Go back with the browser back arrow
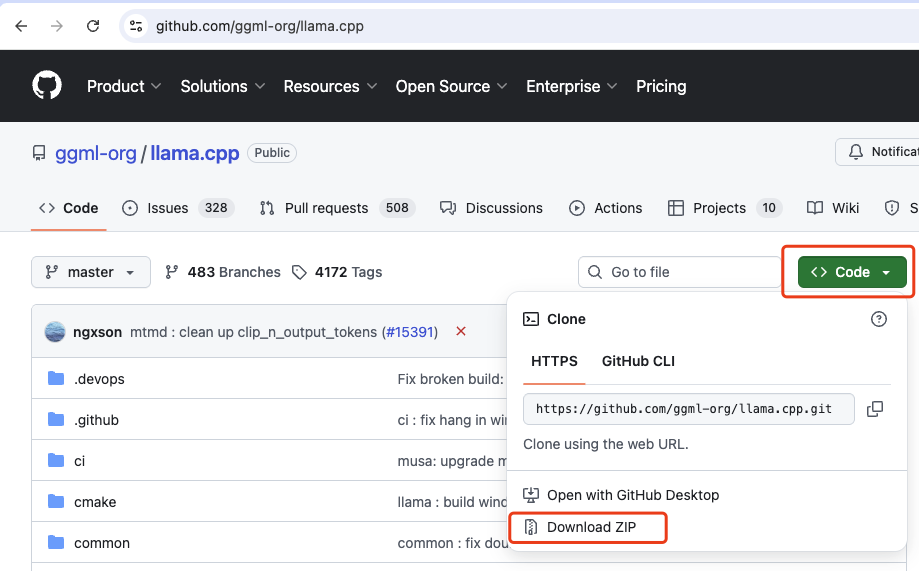 point(22,26)
